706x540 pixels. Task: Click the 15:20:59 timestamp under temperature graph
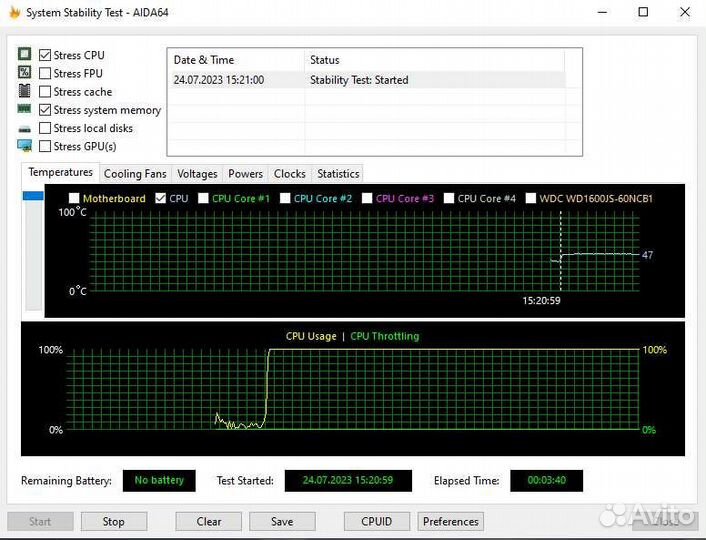[x=541, y=300]
